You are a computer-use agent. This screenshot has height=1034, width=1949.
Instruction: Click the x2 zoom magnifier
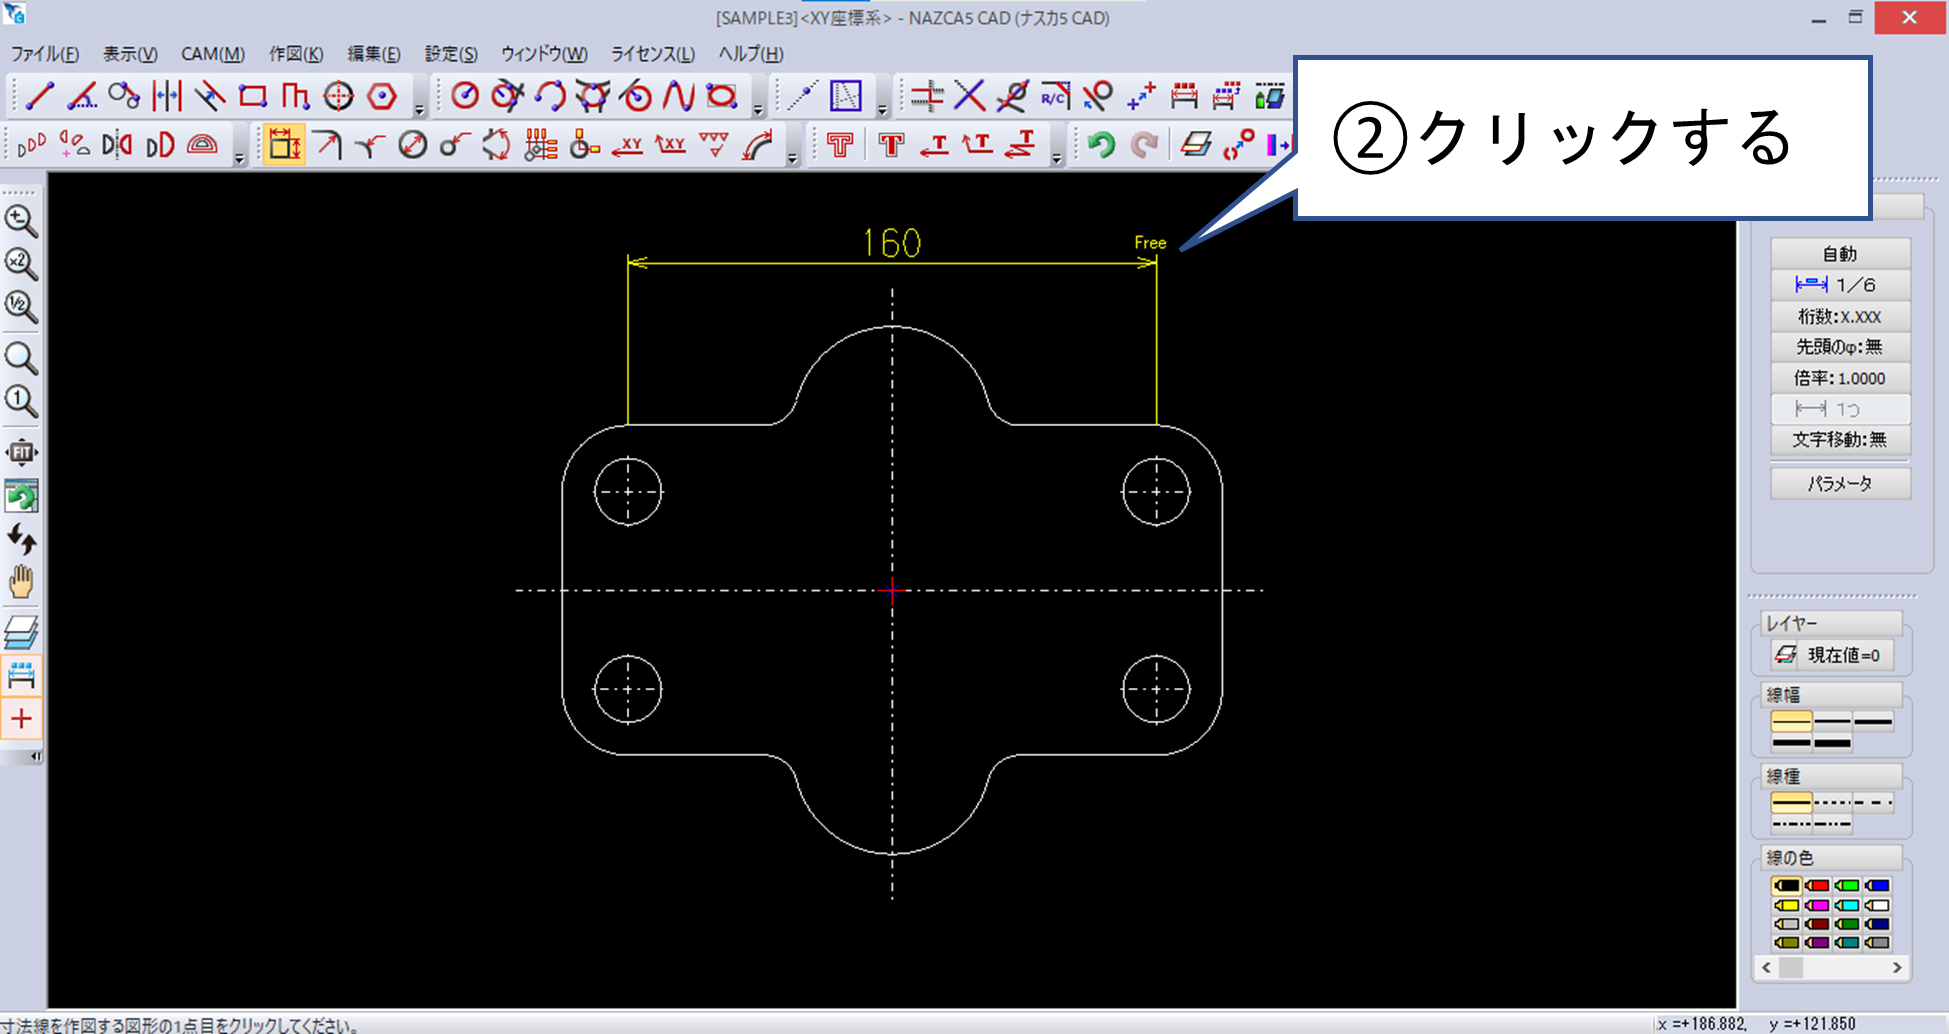(x=21, y=264)
